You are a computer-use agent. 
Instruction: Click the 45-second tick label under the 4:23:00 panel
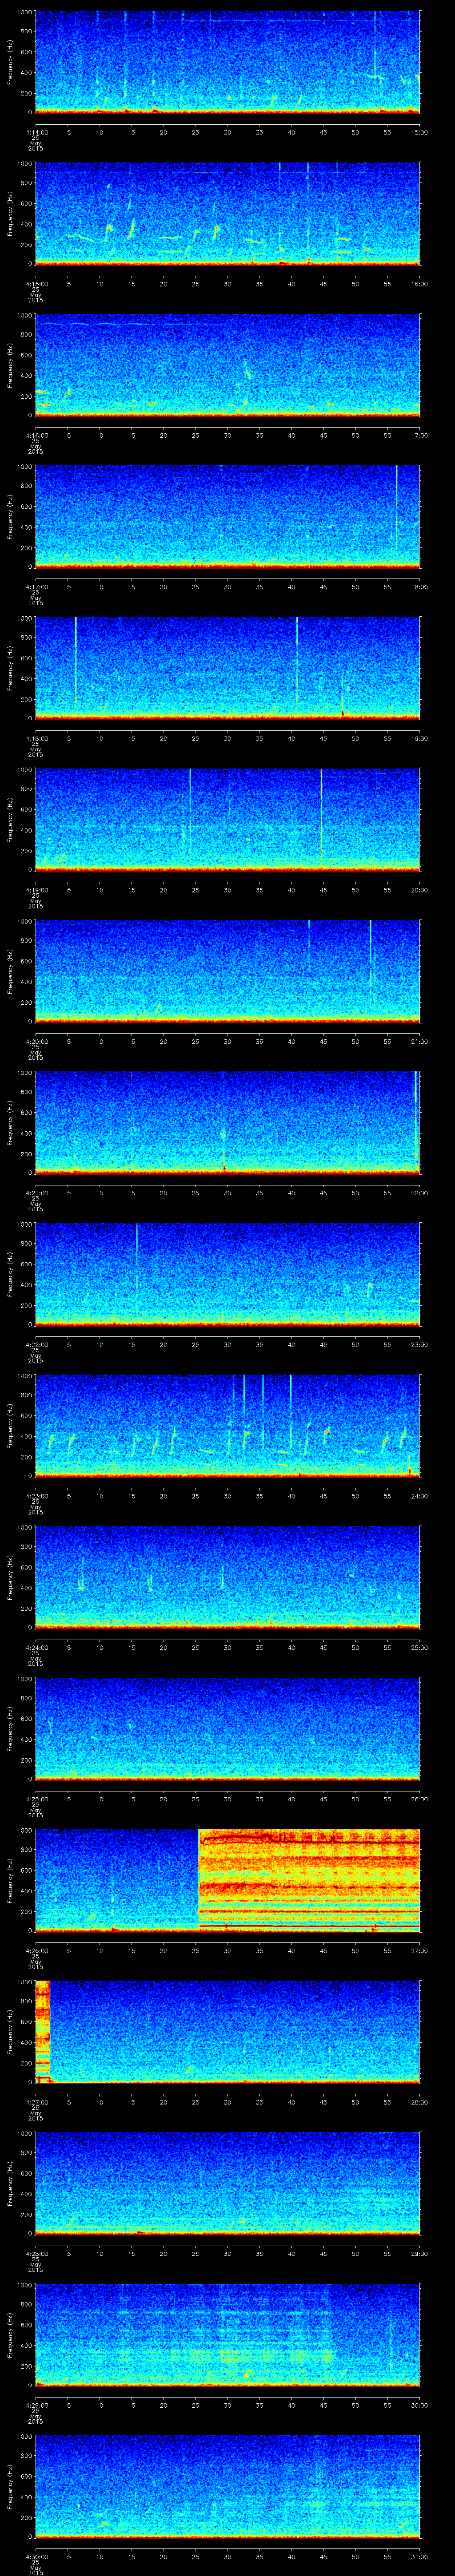click(323, 1495)
